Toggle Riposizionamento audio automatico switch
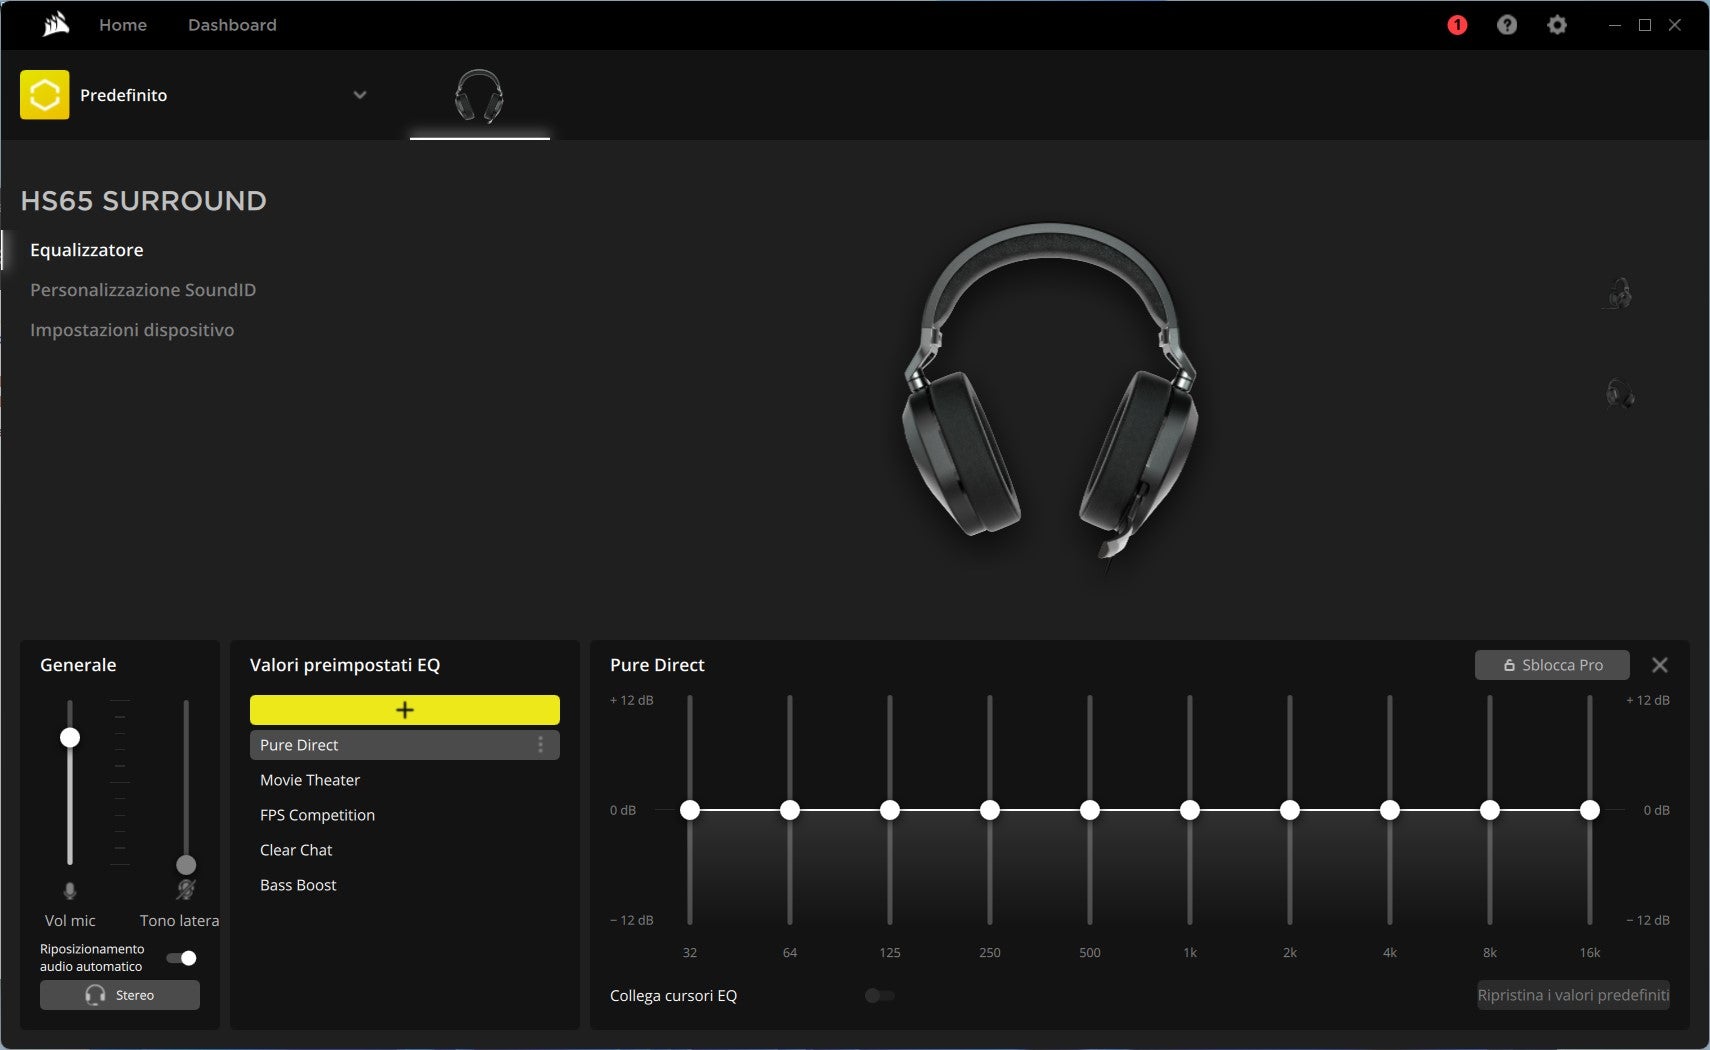The width and height of the screenshot is (1710, 1050). (x=182, y=958)
